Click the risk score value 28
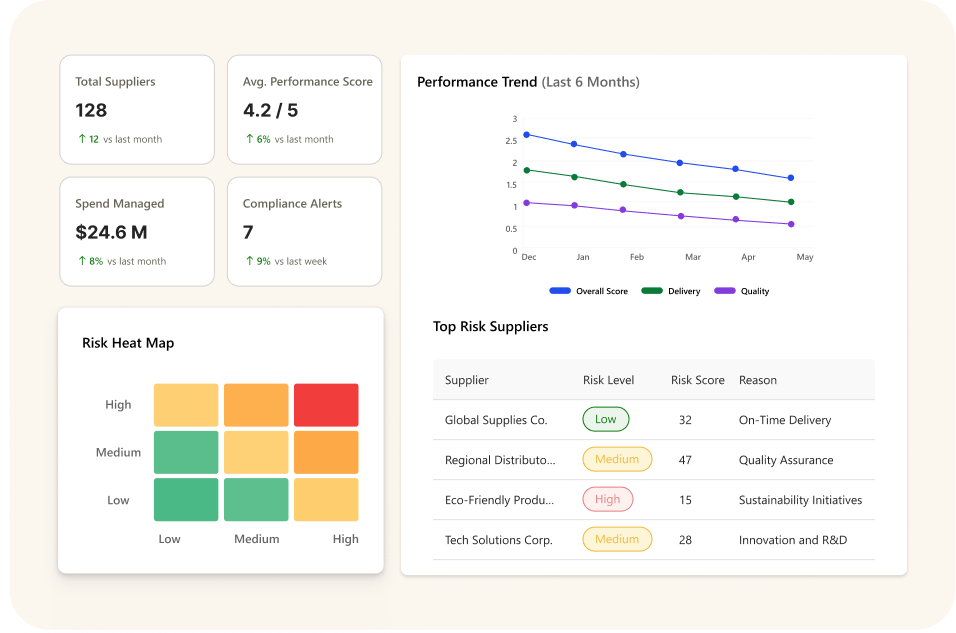This screenshot has width=956, height=633. (685, 540)
